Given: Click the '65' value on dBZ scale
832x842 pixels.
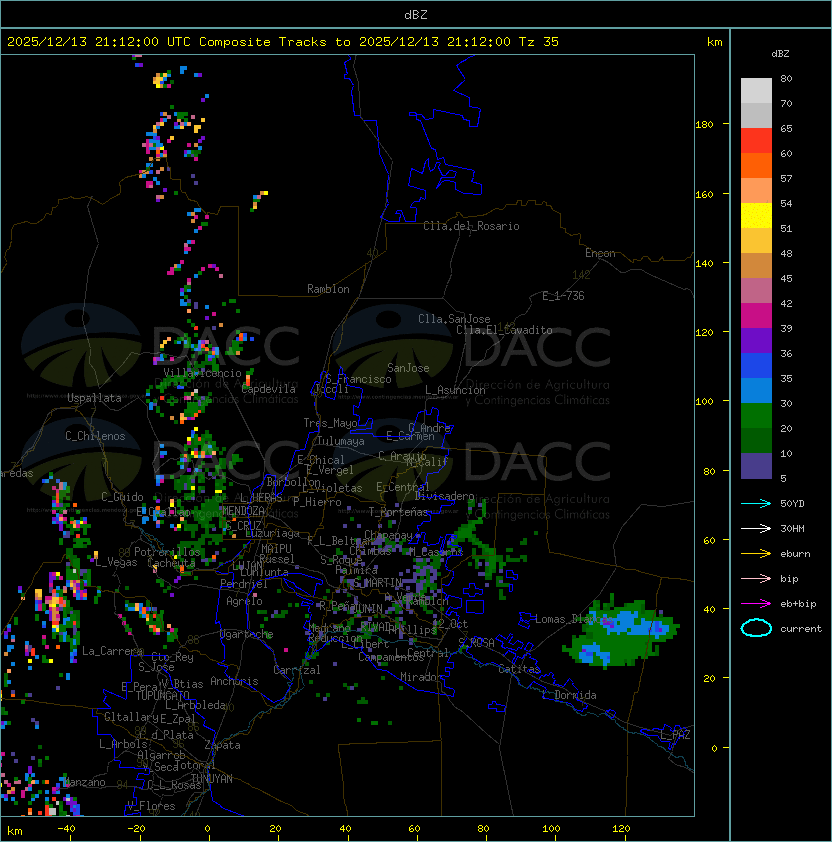Looking at the screenshot, I should pos(786,128).
